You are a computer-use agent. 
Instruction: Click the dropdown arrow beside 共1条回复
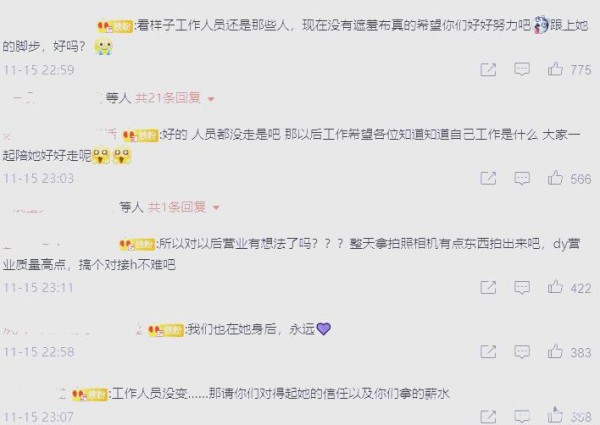tap(216, 208)
